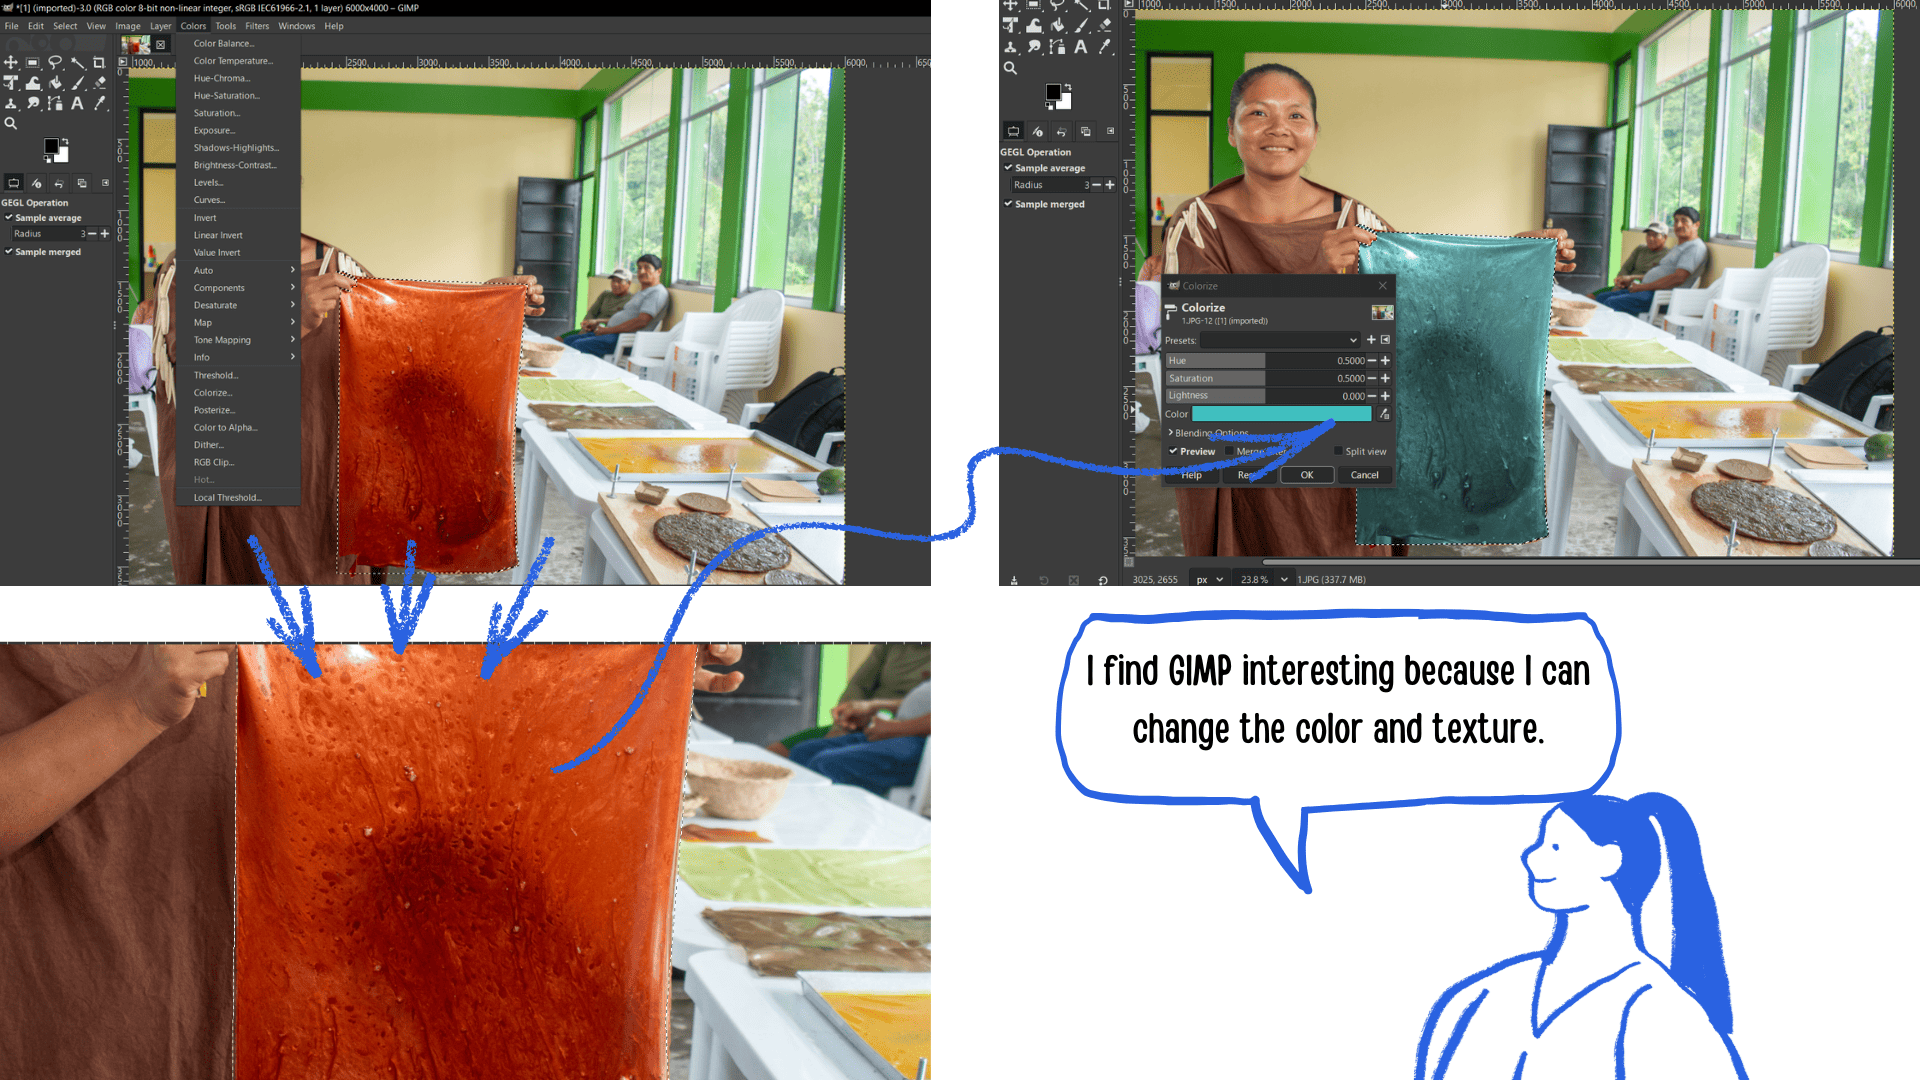Click the plus icon to save Colorize preset

point(1371,340)
